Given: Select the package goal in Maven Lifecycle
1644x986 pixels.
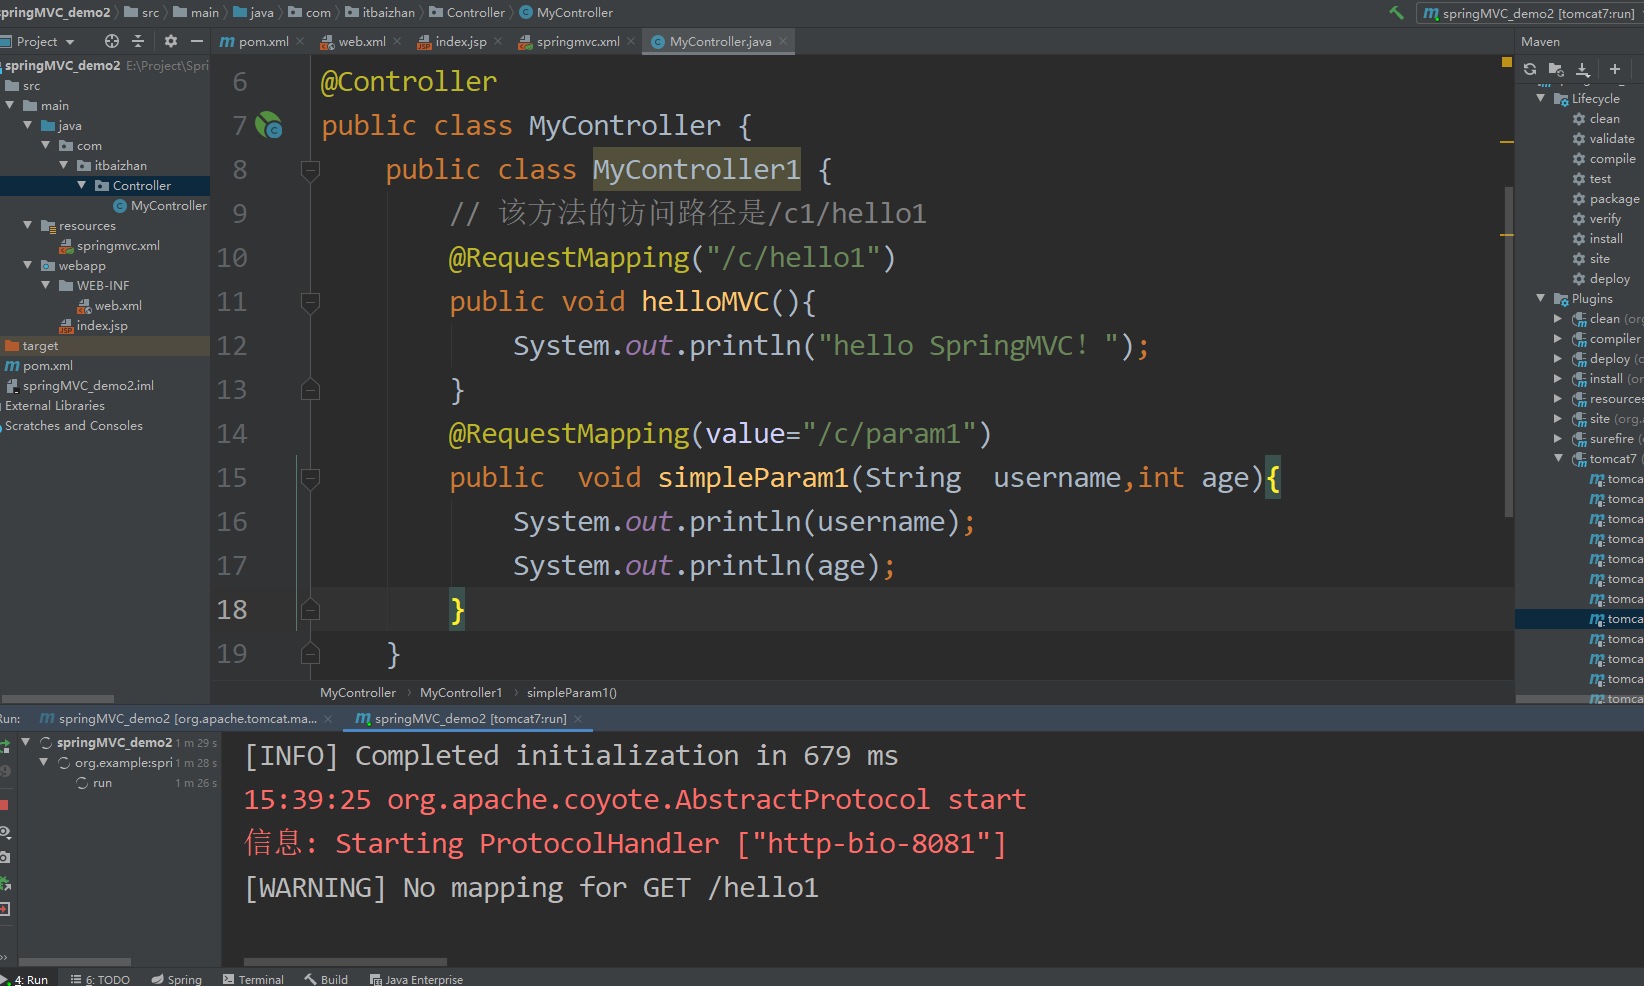Looking at the screenshot, I should pyautogui.click(x=1606, y=198).
